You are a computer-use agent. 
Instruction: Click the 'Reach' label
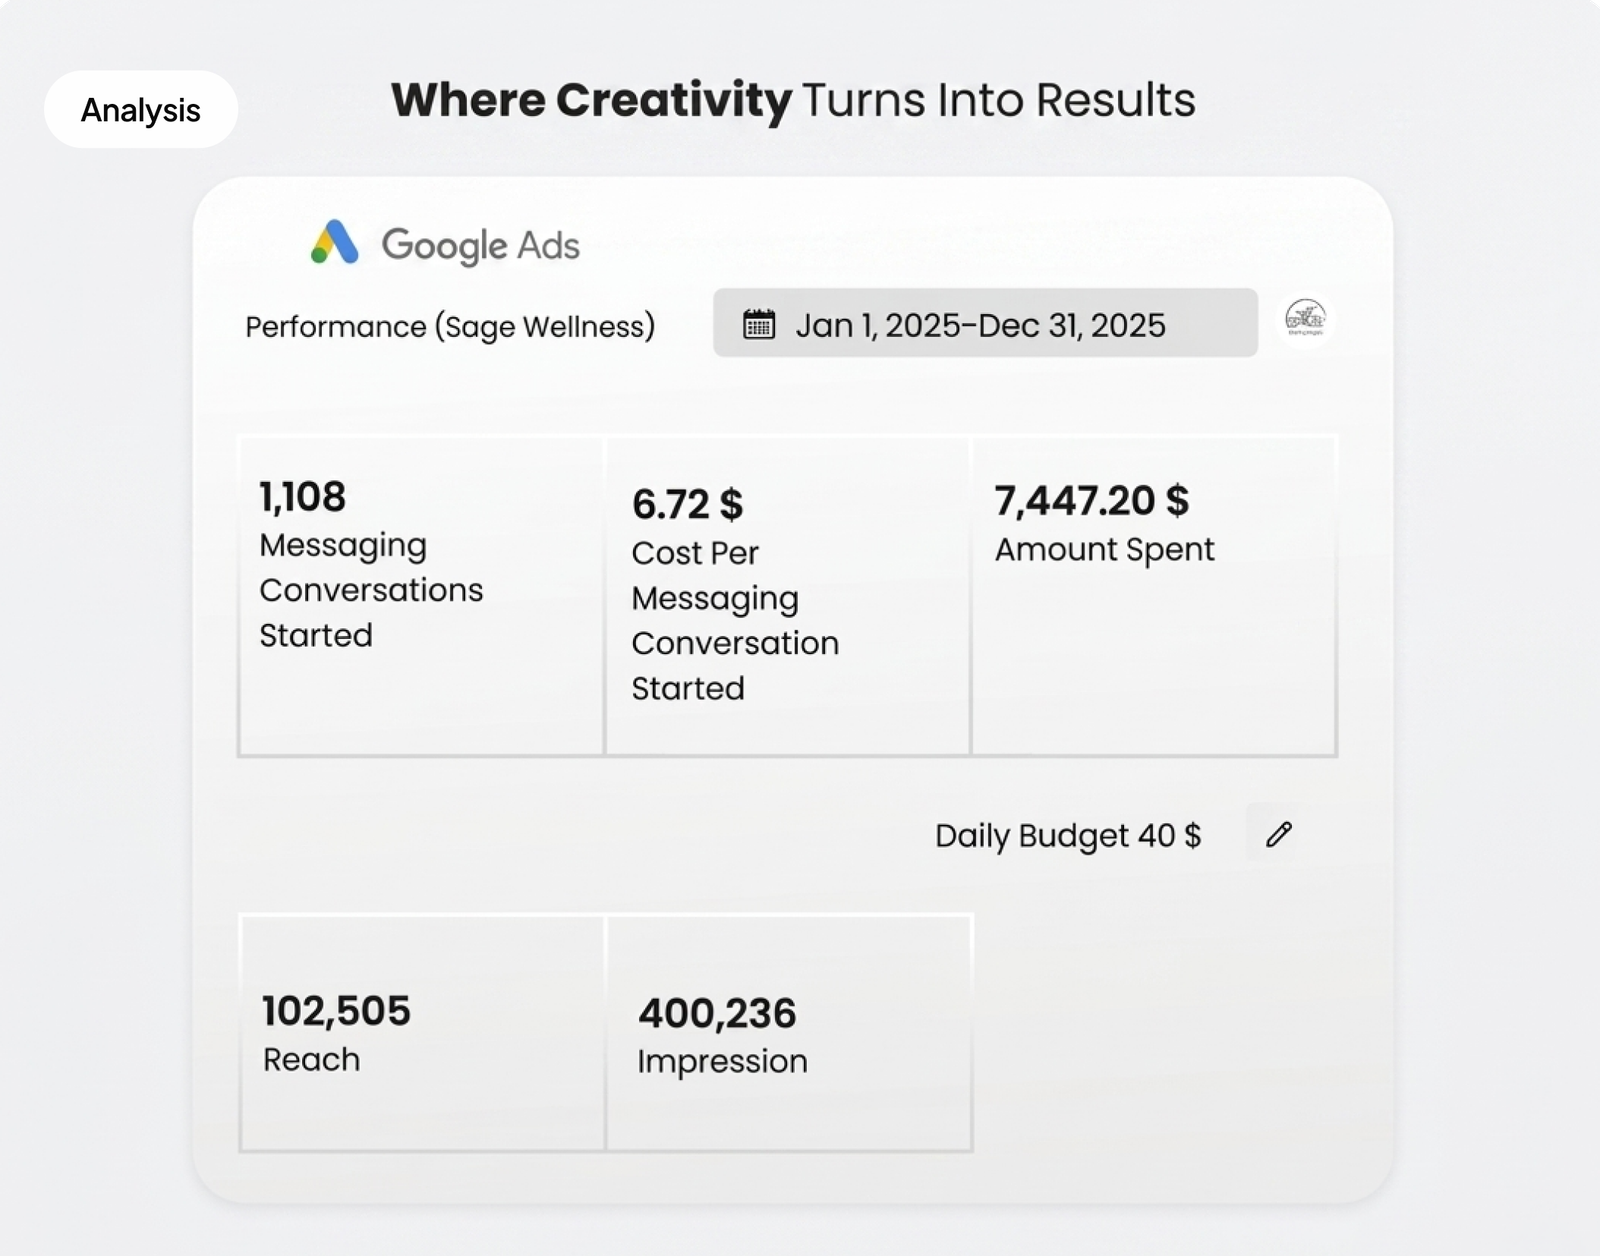[x=311, y=1059]
